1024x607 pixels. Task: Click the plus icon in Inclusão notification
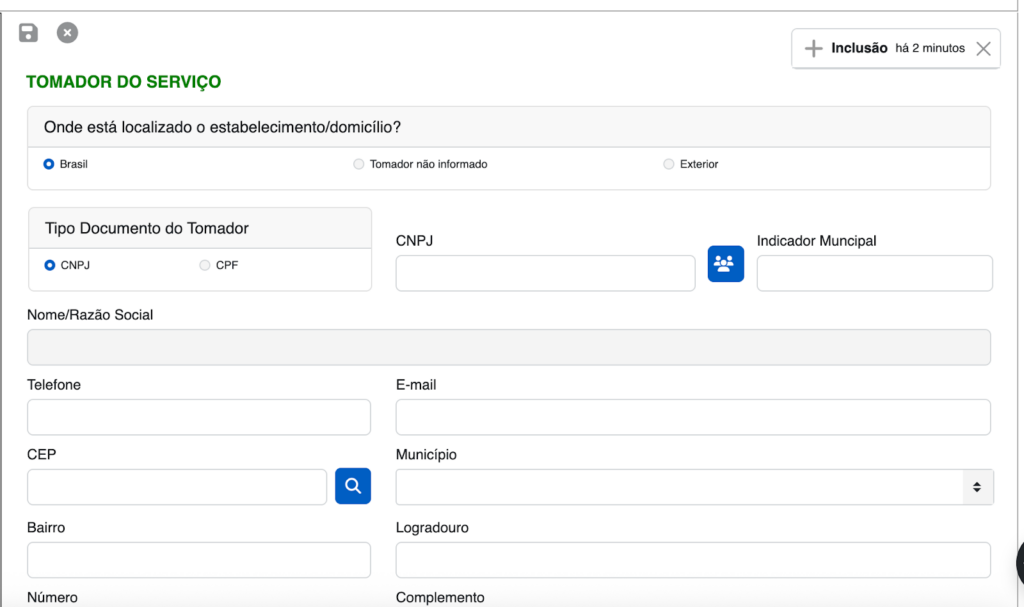click(814, 48)
